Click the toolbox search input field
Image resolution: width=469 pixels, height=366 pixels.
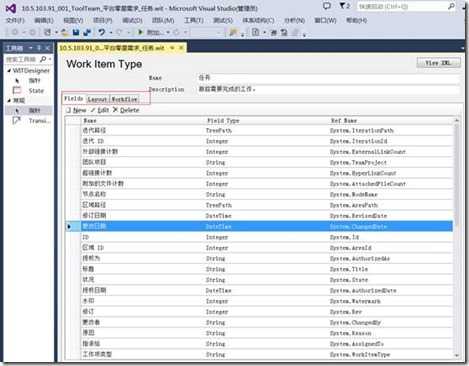click(22, 59)
